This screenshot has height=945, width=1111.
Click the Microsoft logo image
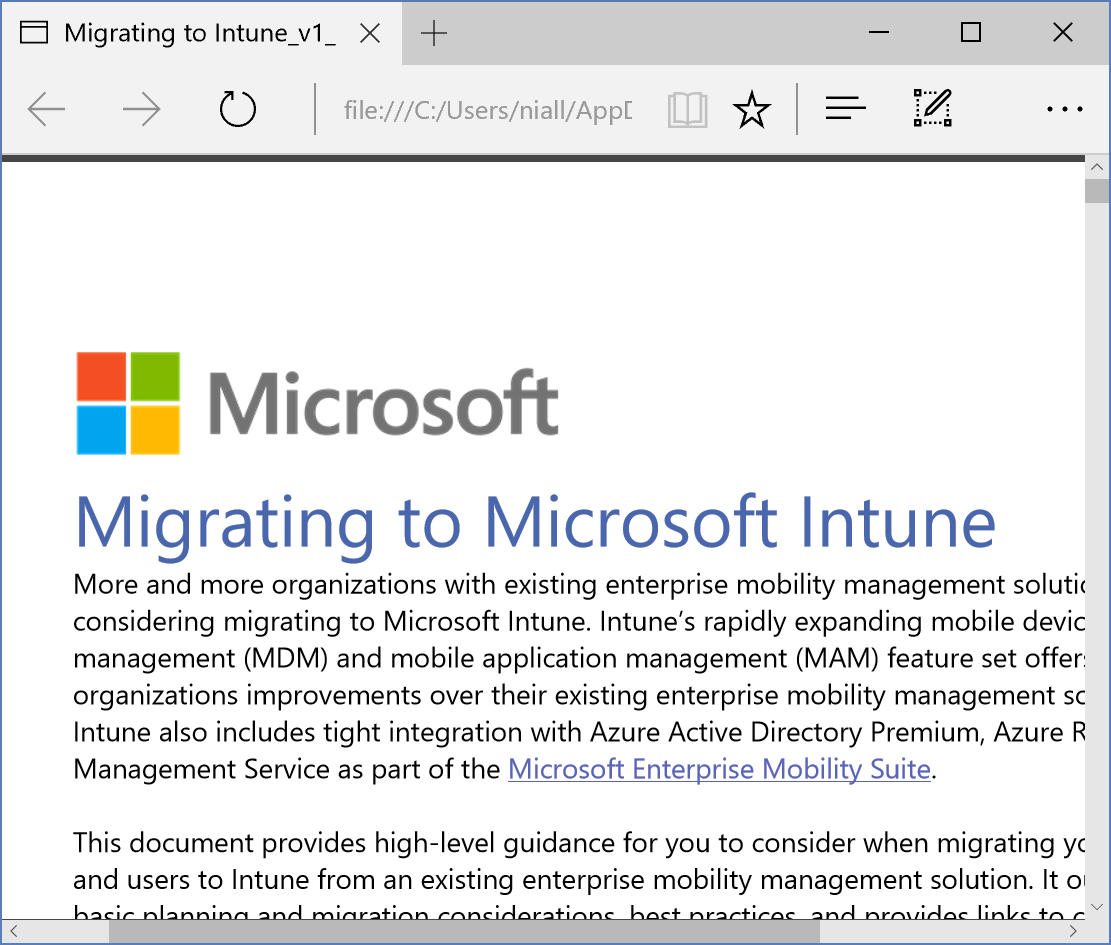(x=317, y=403)
